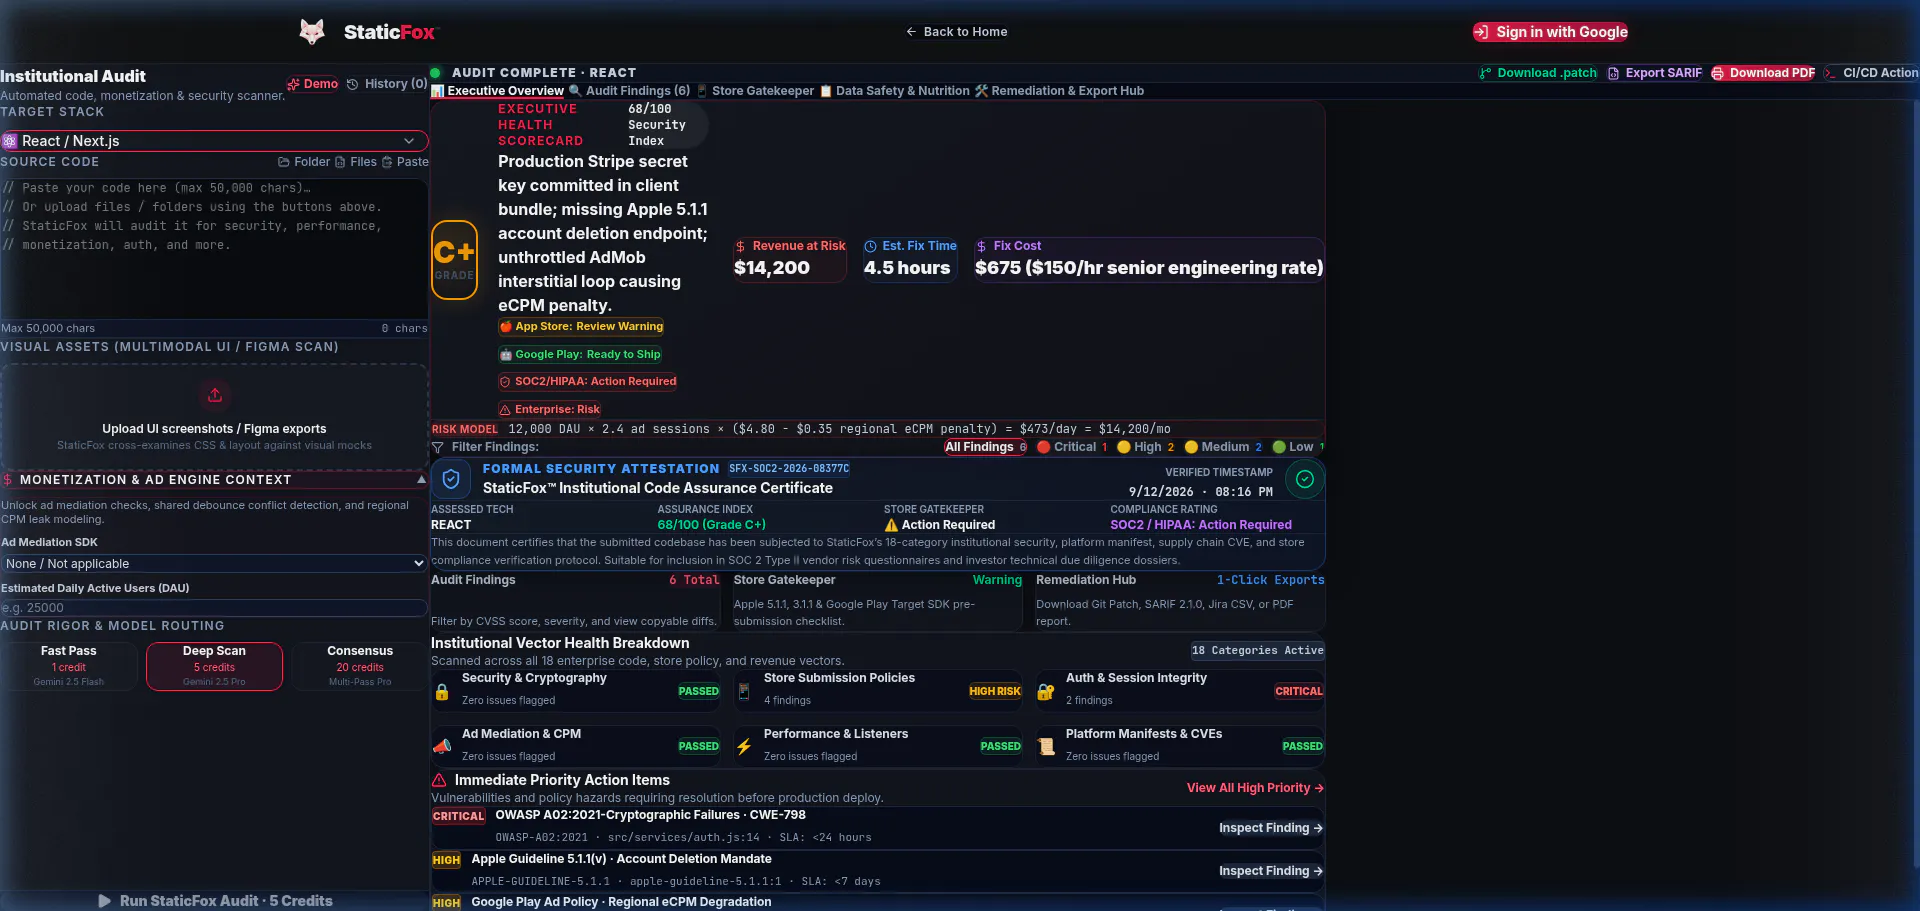Click the attestation shield icon
Viewport: 1920px width, 911px height.
pyautogui.click(x=451, y=479)
